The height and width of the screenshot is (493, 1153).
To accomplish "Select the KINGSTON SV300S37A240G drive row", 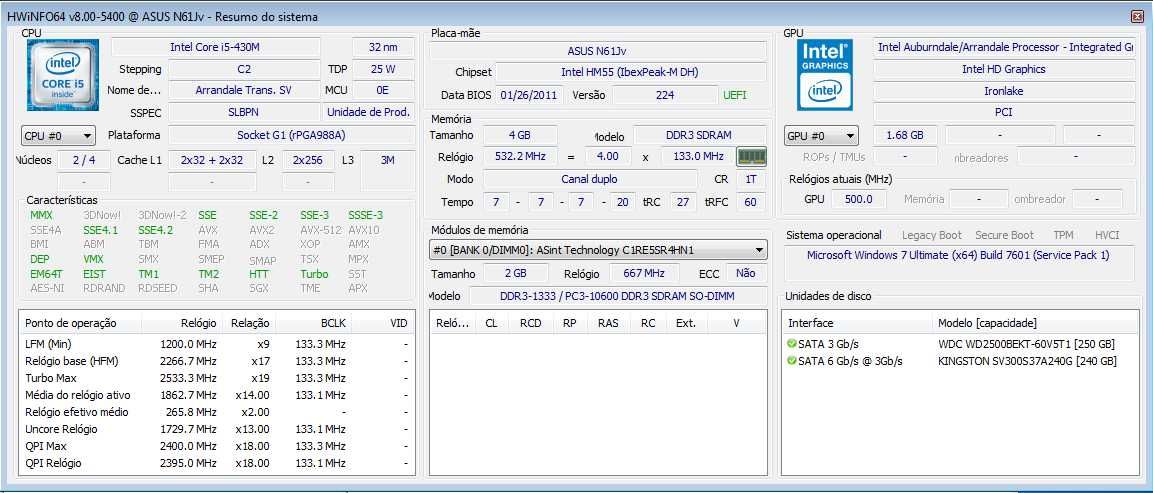I will coord(959,361).
